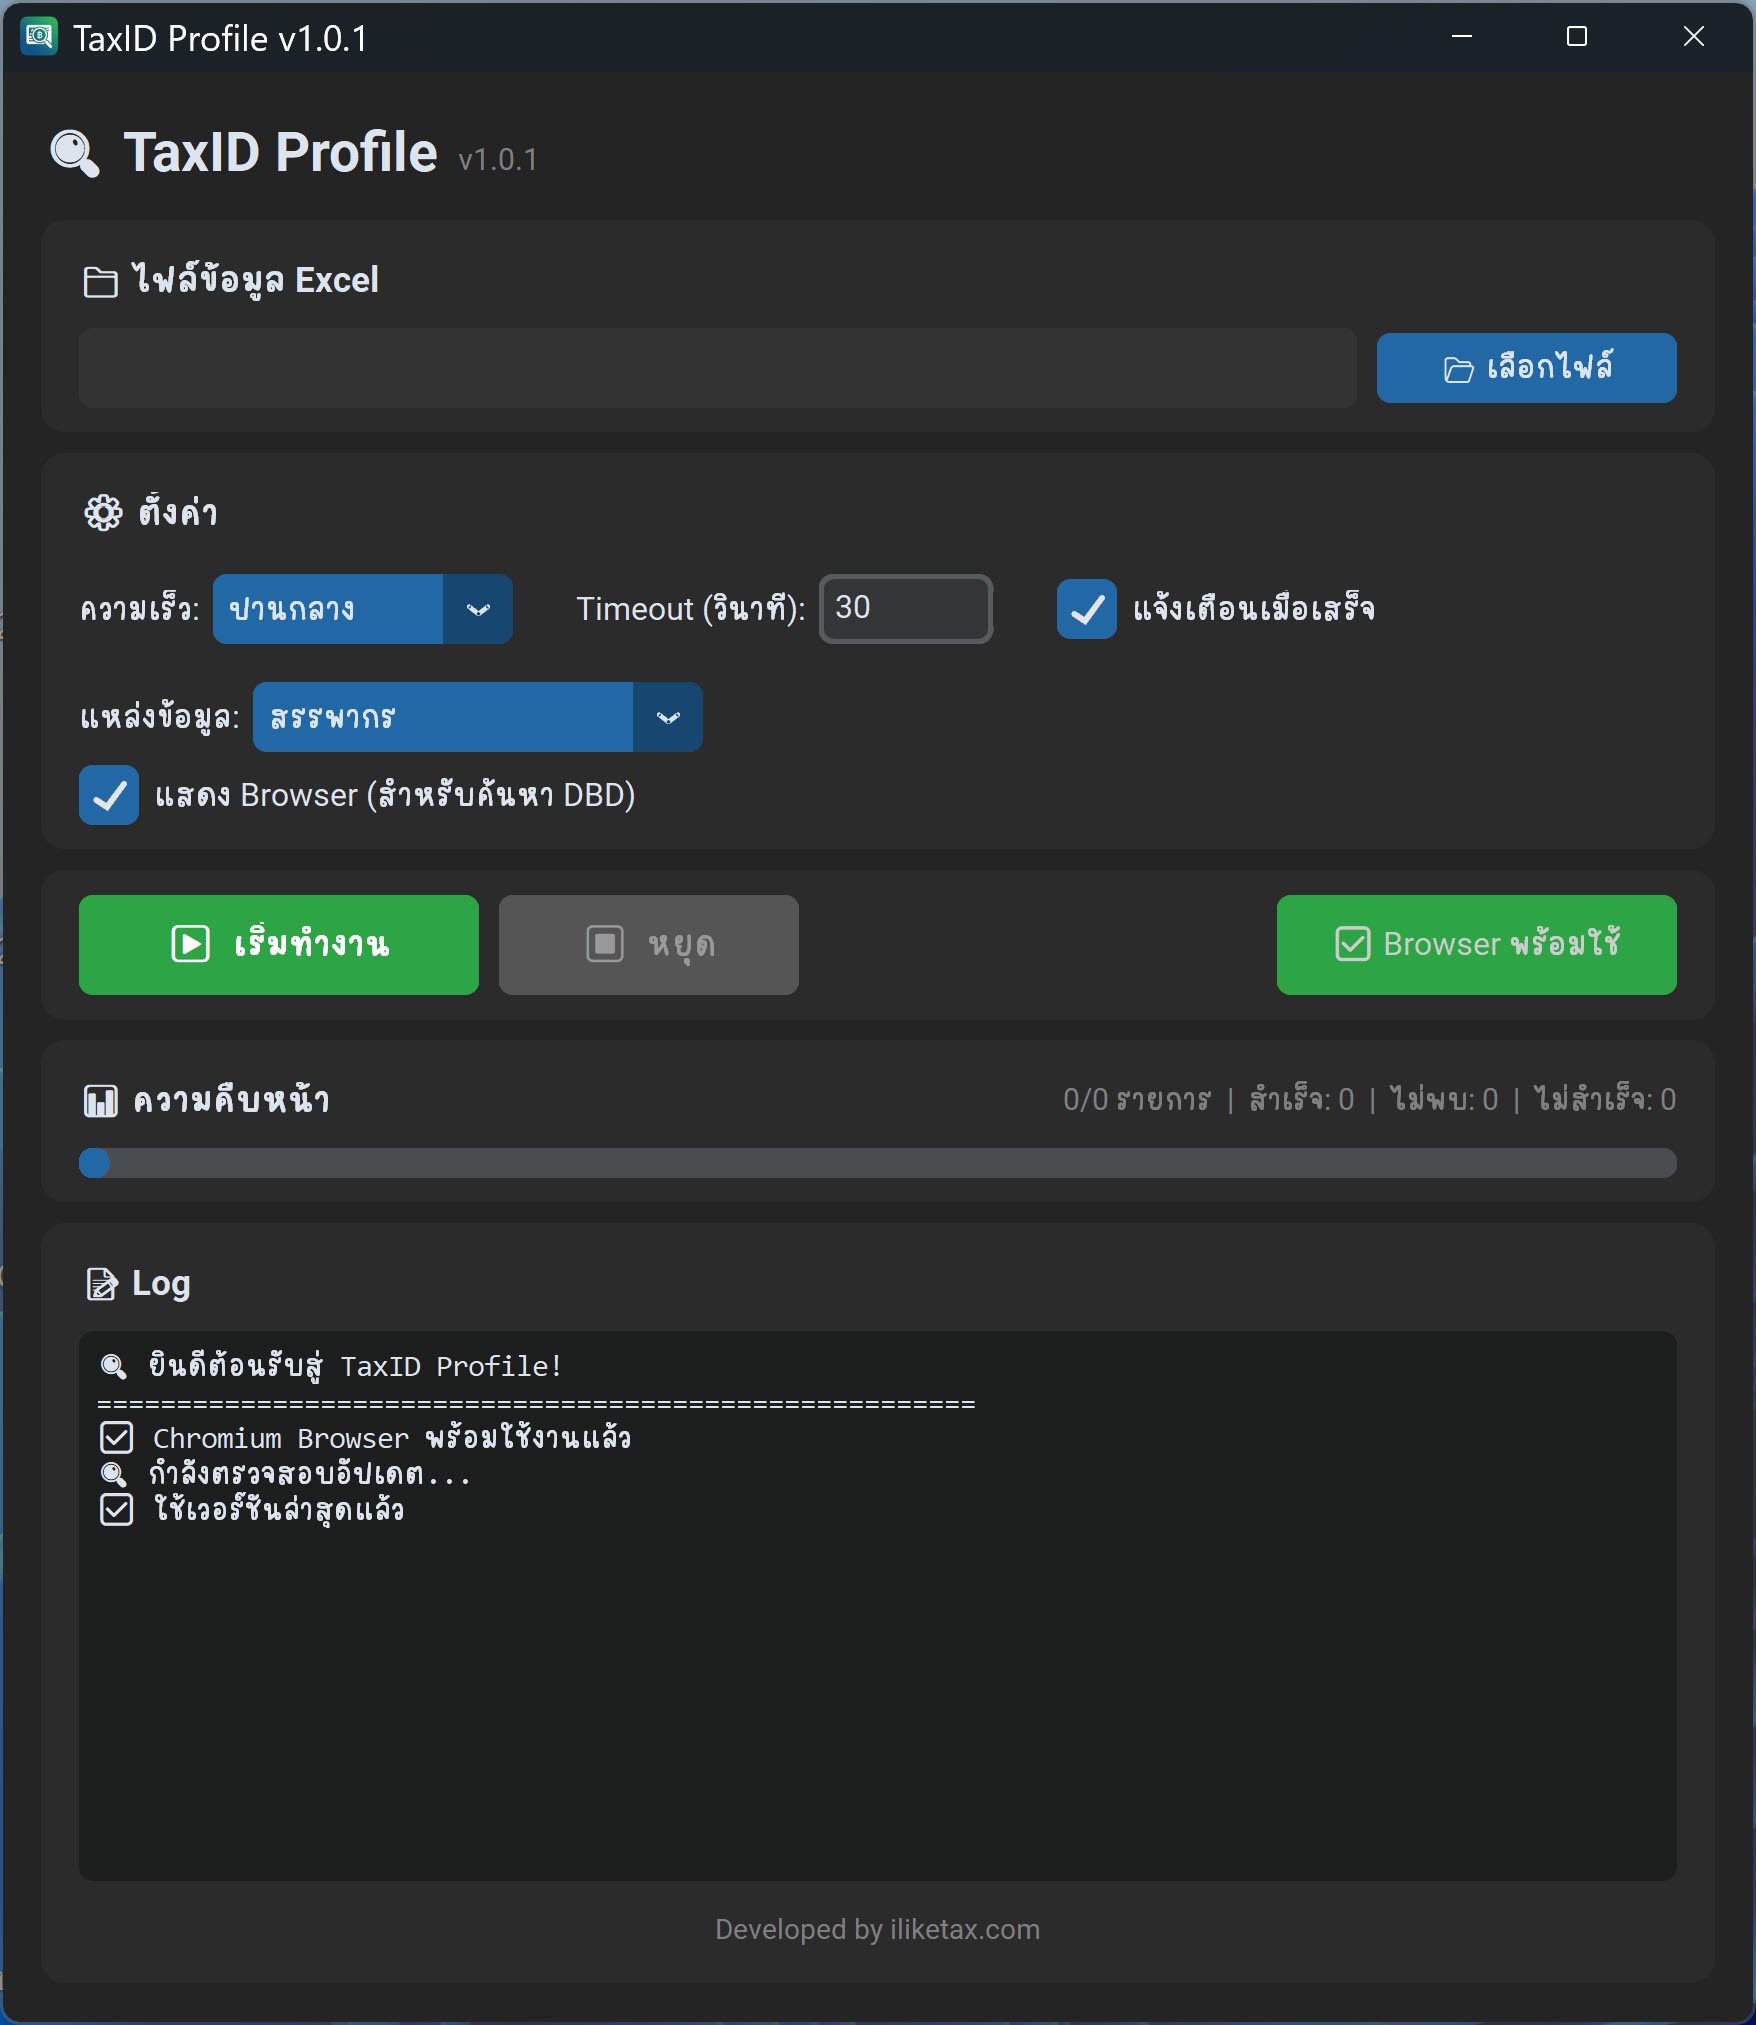Viewport: 1756px width, 2025px height.
Task: Toggle the แจ้งเตือนเมื่อเสร็จ checkbox
Action: coord(1087,609)
